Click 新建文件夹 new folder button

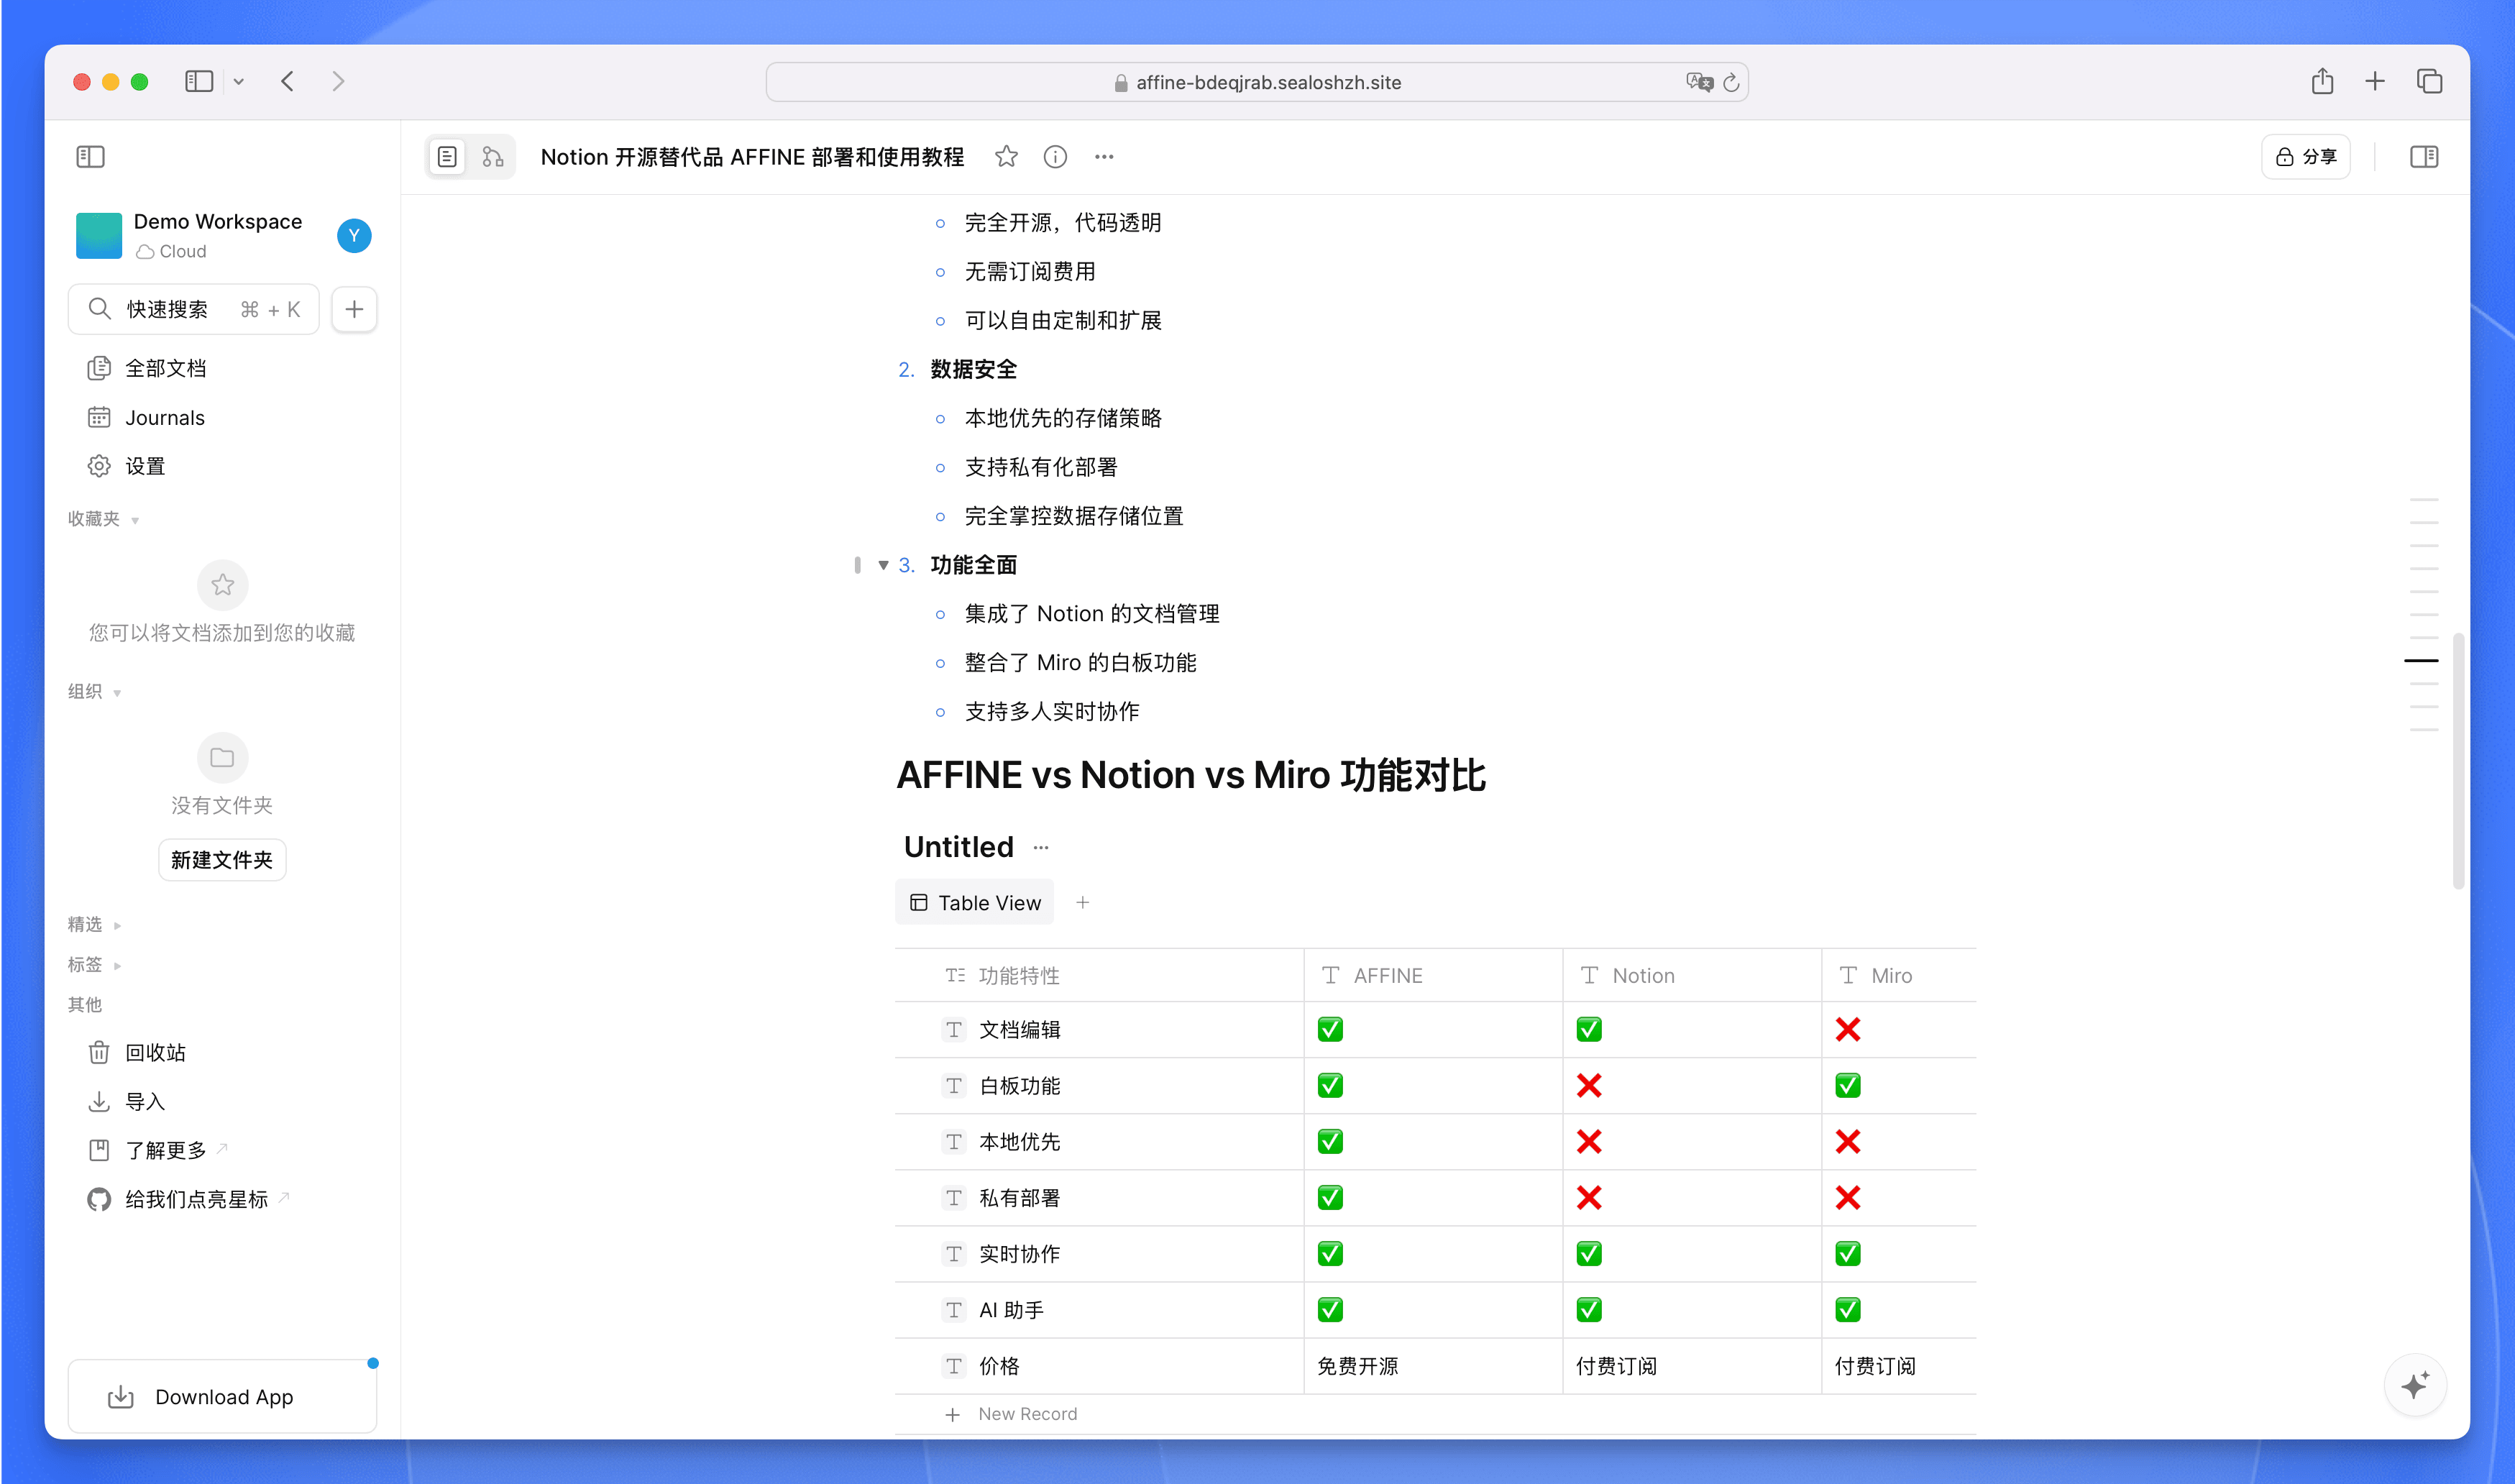[x=222, y=860]
